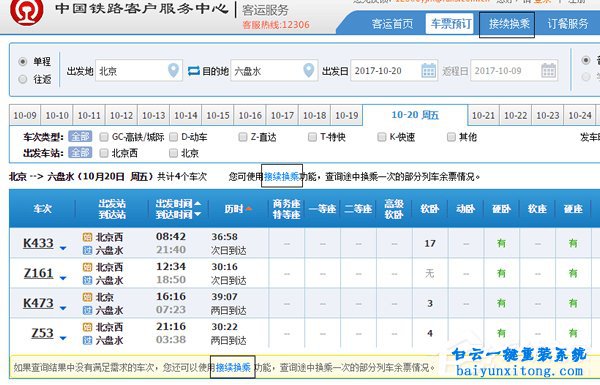Screen dimensions: 600x385
Task: Open 车票预订 tab
Action: [x=450, y=24]
